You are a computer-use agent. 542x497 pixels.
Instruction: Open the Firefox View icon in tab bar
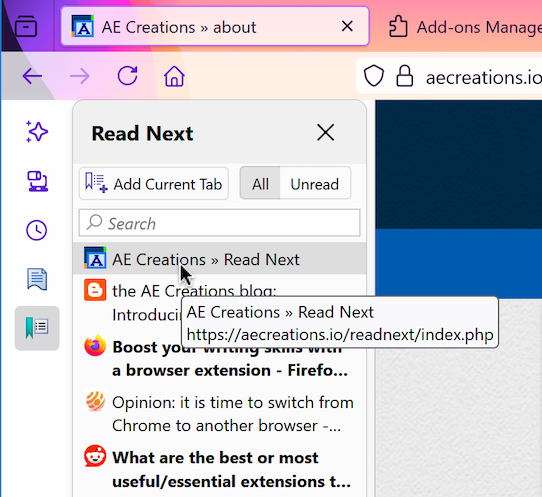coord(26,26)
